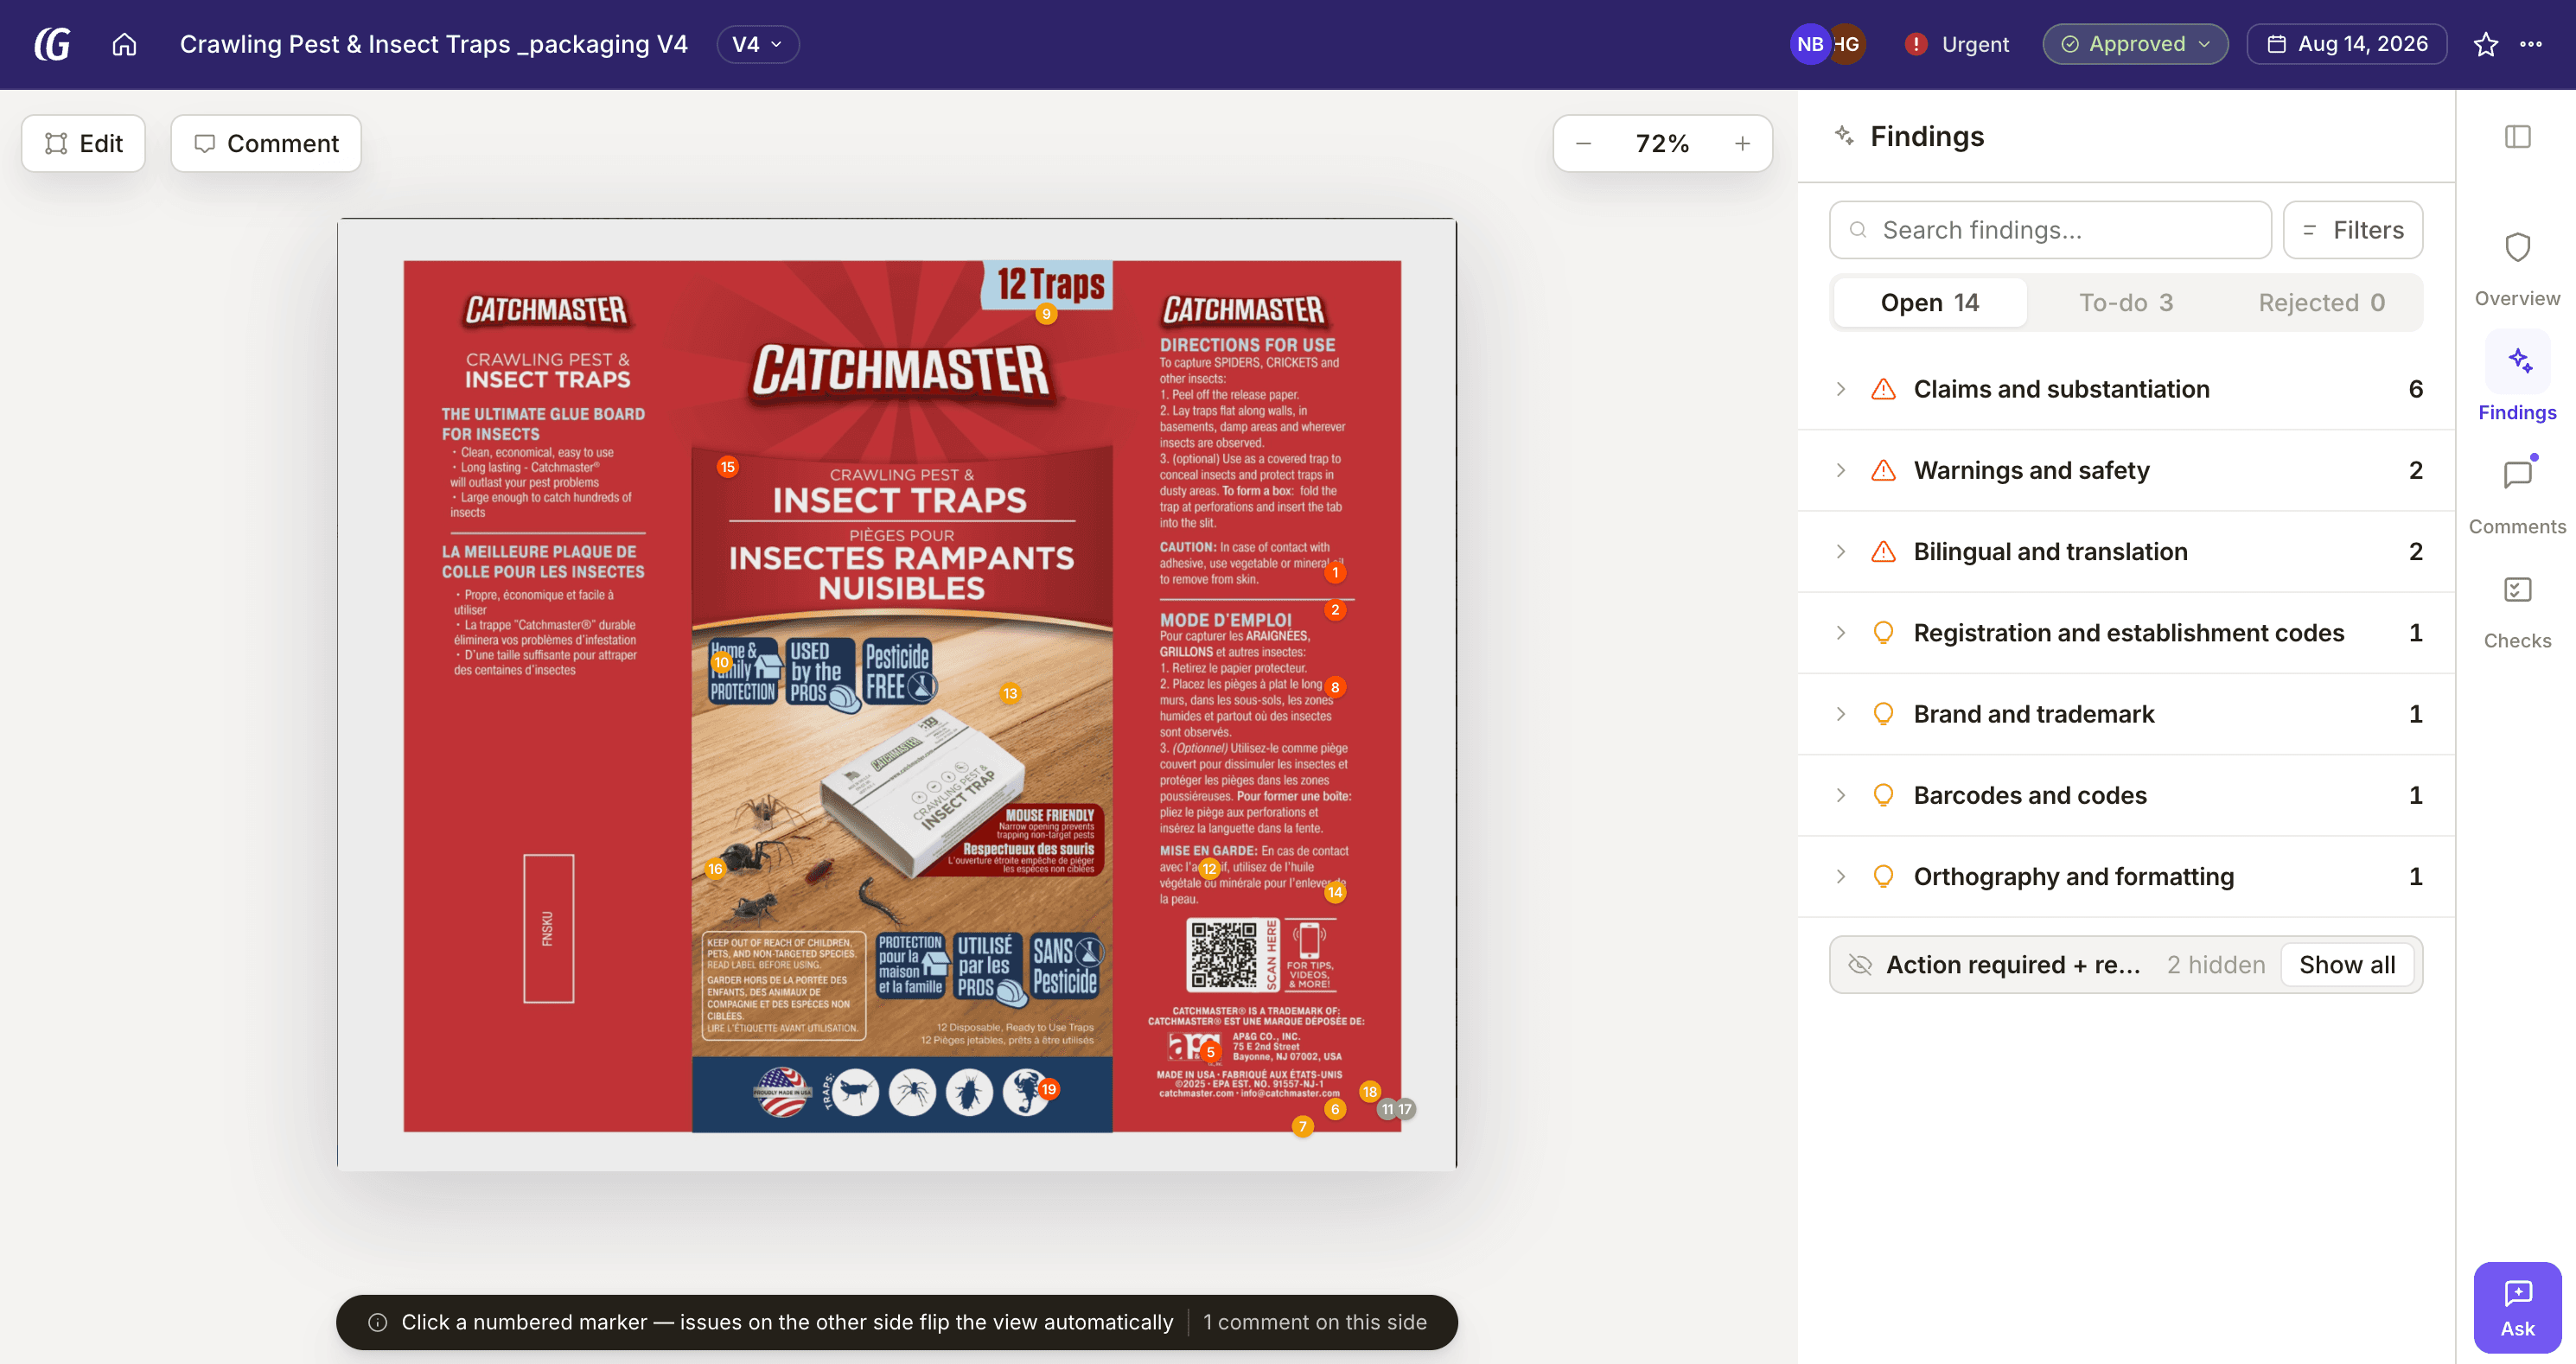2576x1364 pixels.
Task: Focus the Search findings input
Action: coord(2050,230)
